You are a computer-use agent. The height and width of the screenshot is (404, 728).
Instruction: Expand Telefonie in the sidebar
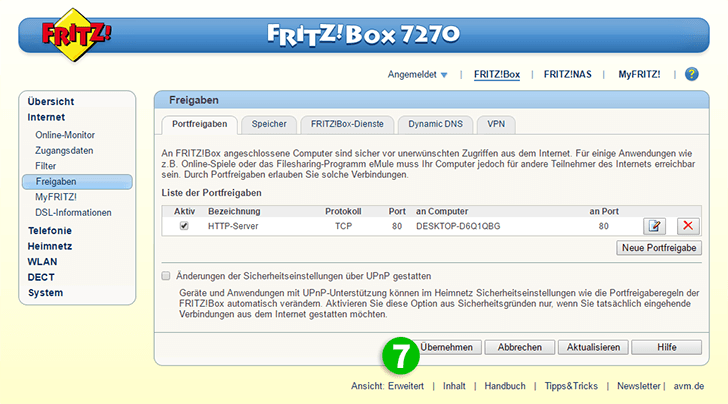[x=50, y=231]
